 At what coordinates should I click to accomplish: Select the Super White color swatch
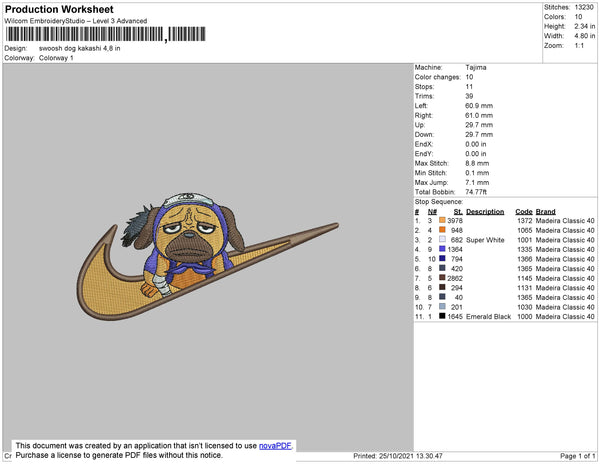442,239
